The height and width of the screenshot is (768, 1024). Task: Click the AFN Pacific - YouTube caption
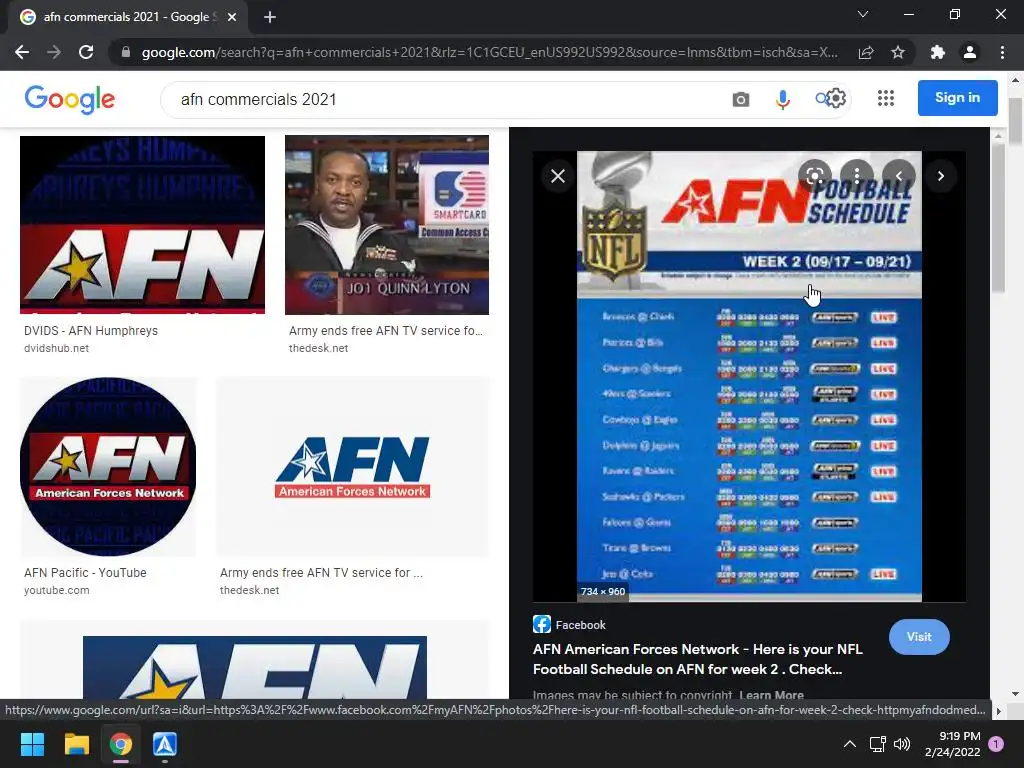(x=85, y=573)
